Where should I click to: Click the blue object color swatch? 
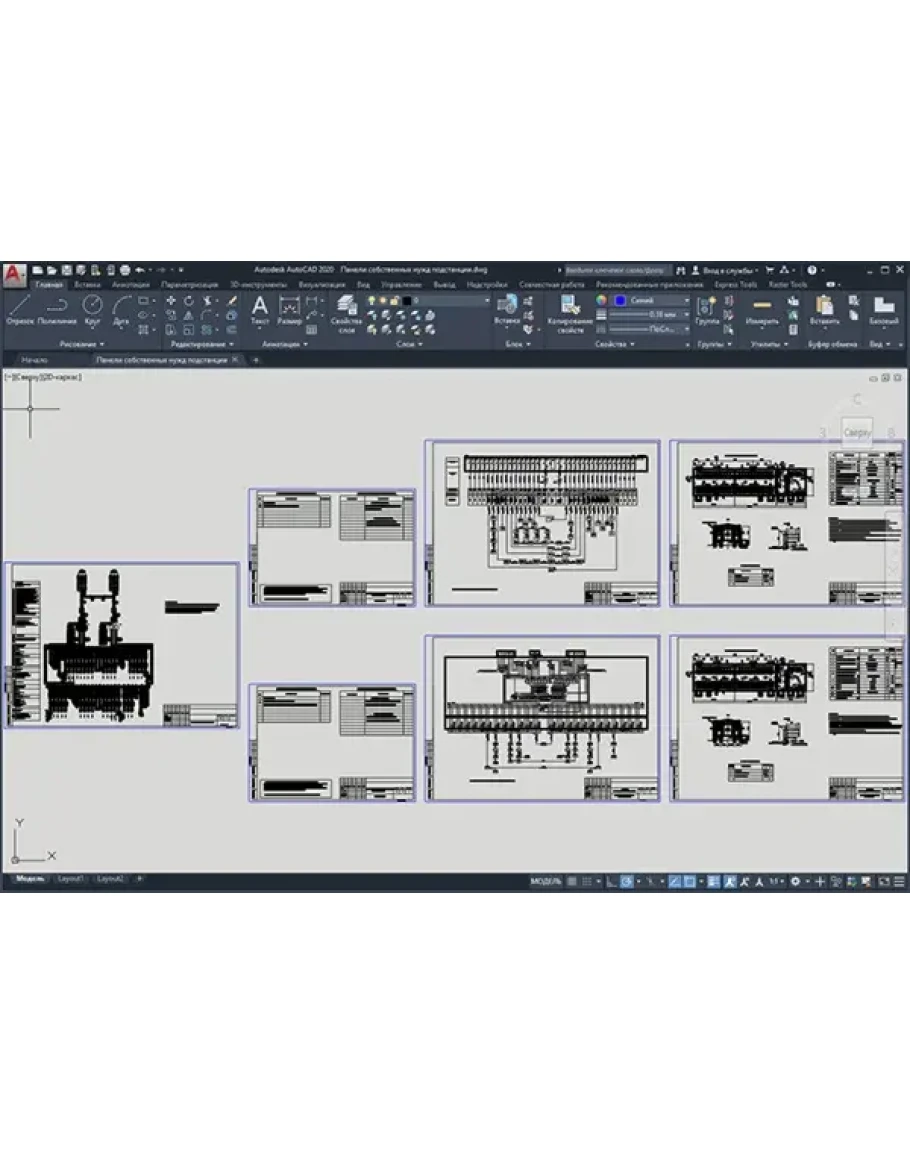coord(620,300)
